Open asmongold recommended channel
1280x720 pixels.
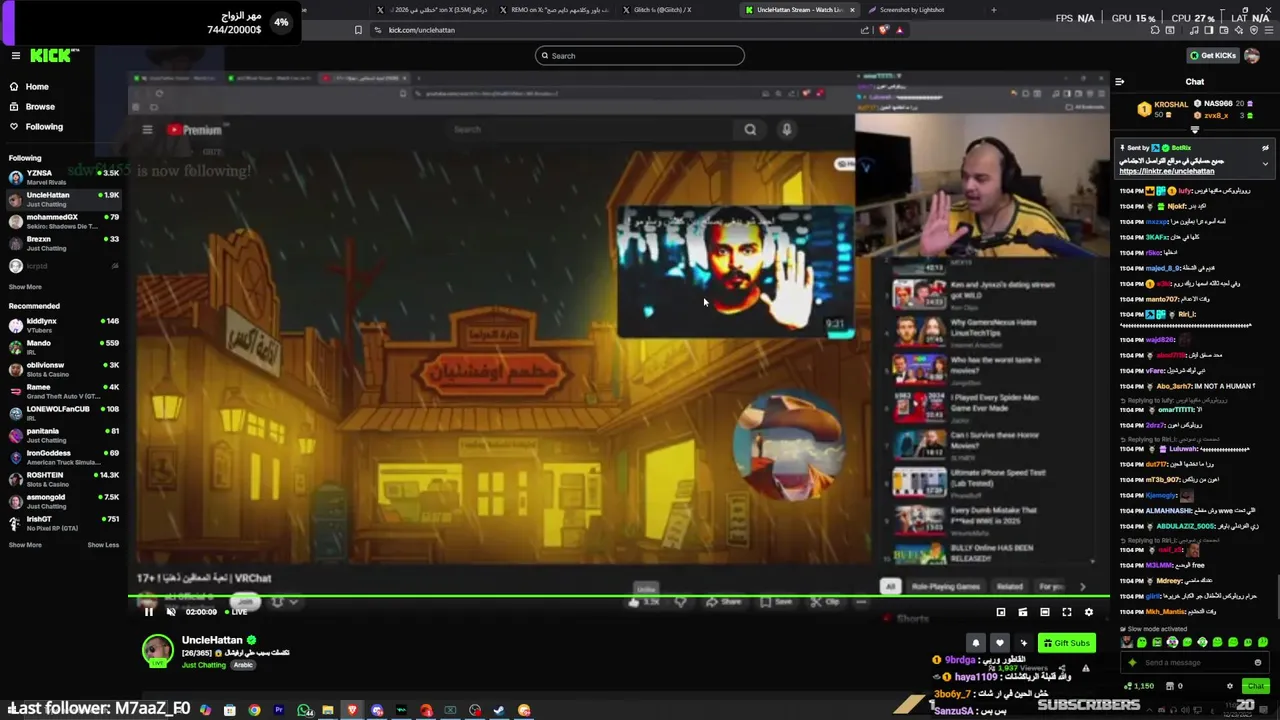[x=62, y=501]
